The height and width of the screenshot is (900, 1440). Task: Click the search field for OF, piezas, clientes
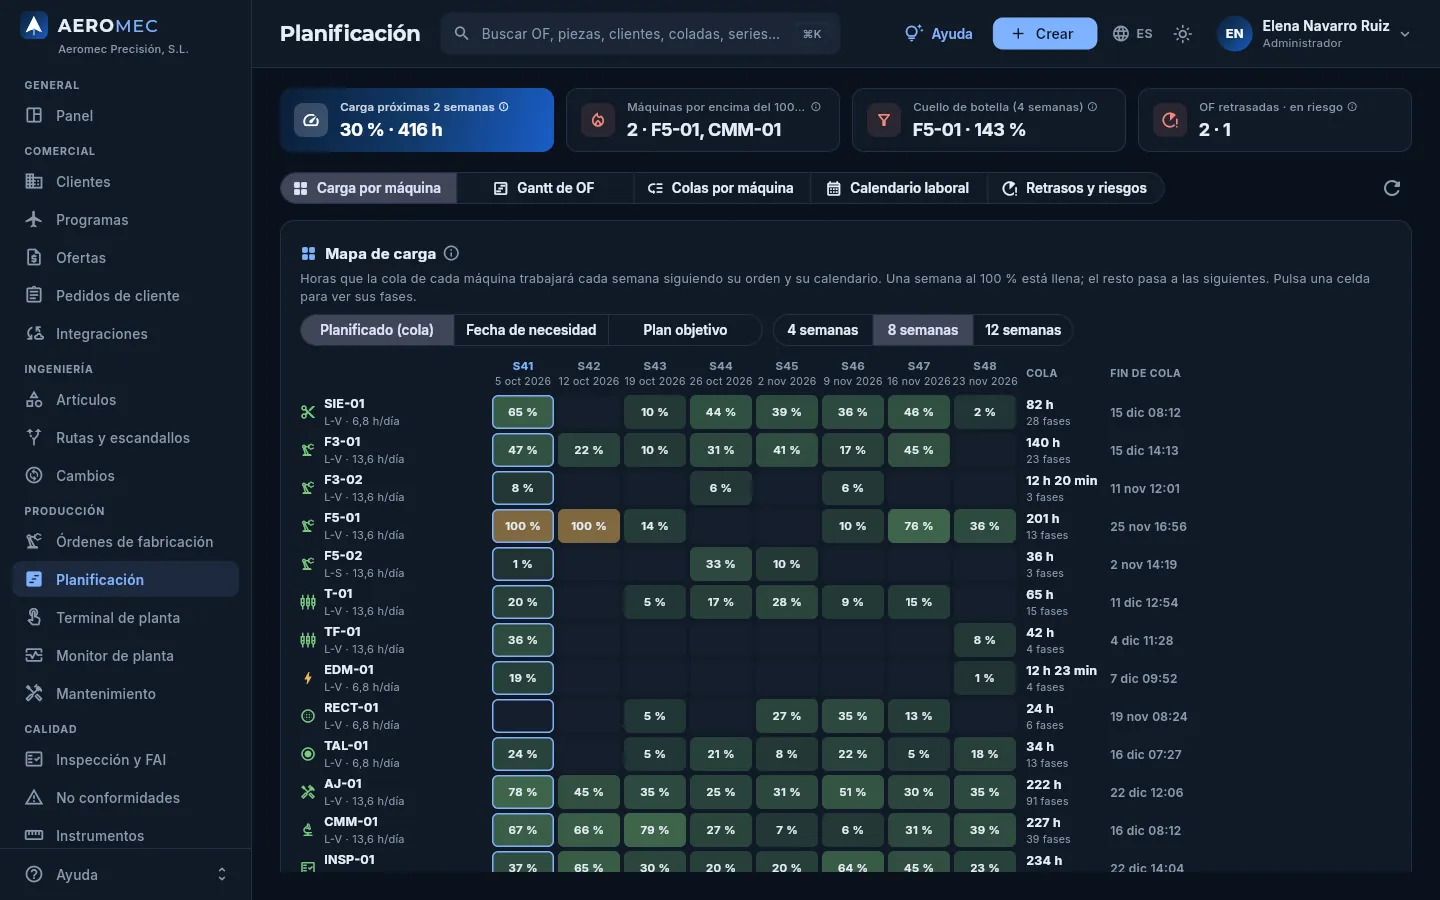tap(640, 34)
